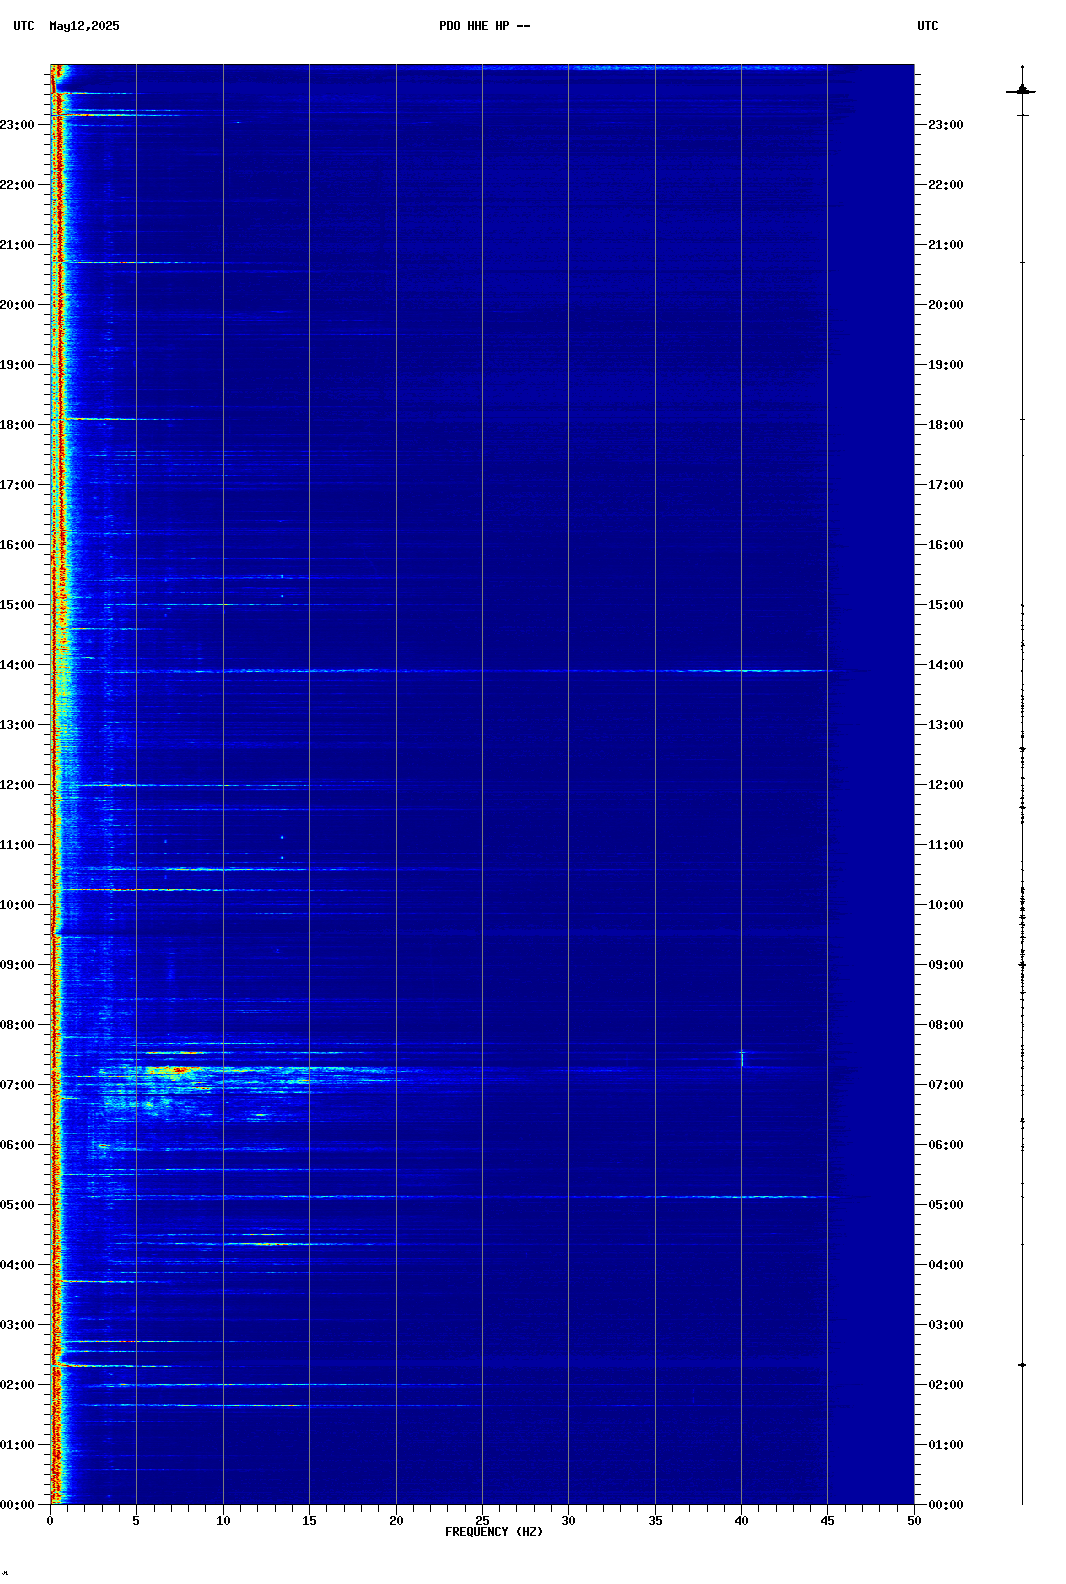
Task: Click the 10 Hz frequency tick label
Action: pyautogui.click(x=223, y=1521)
